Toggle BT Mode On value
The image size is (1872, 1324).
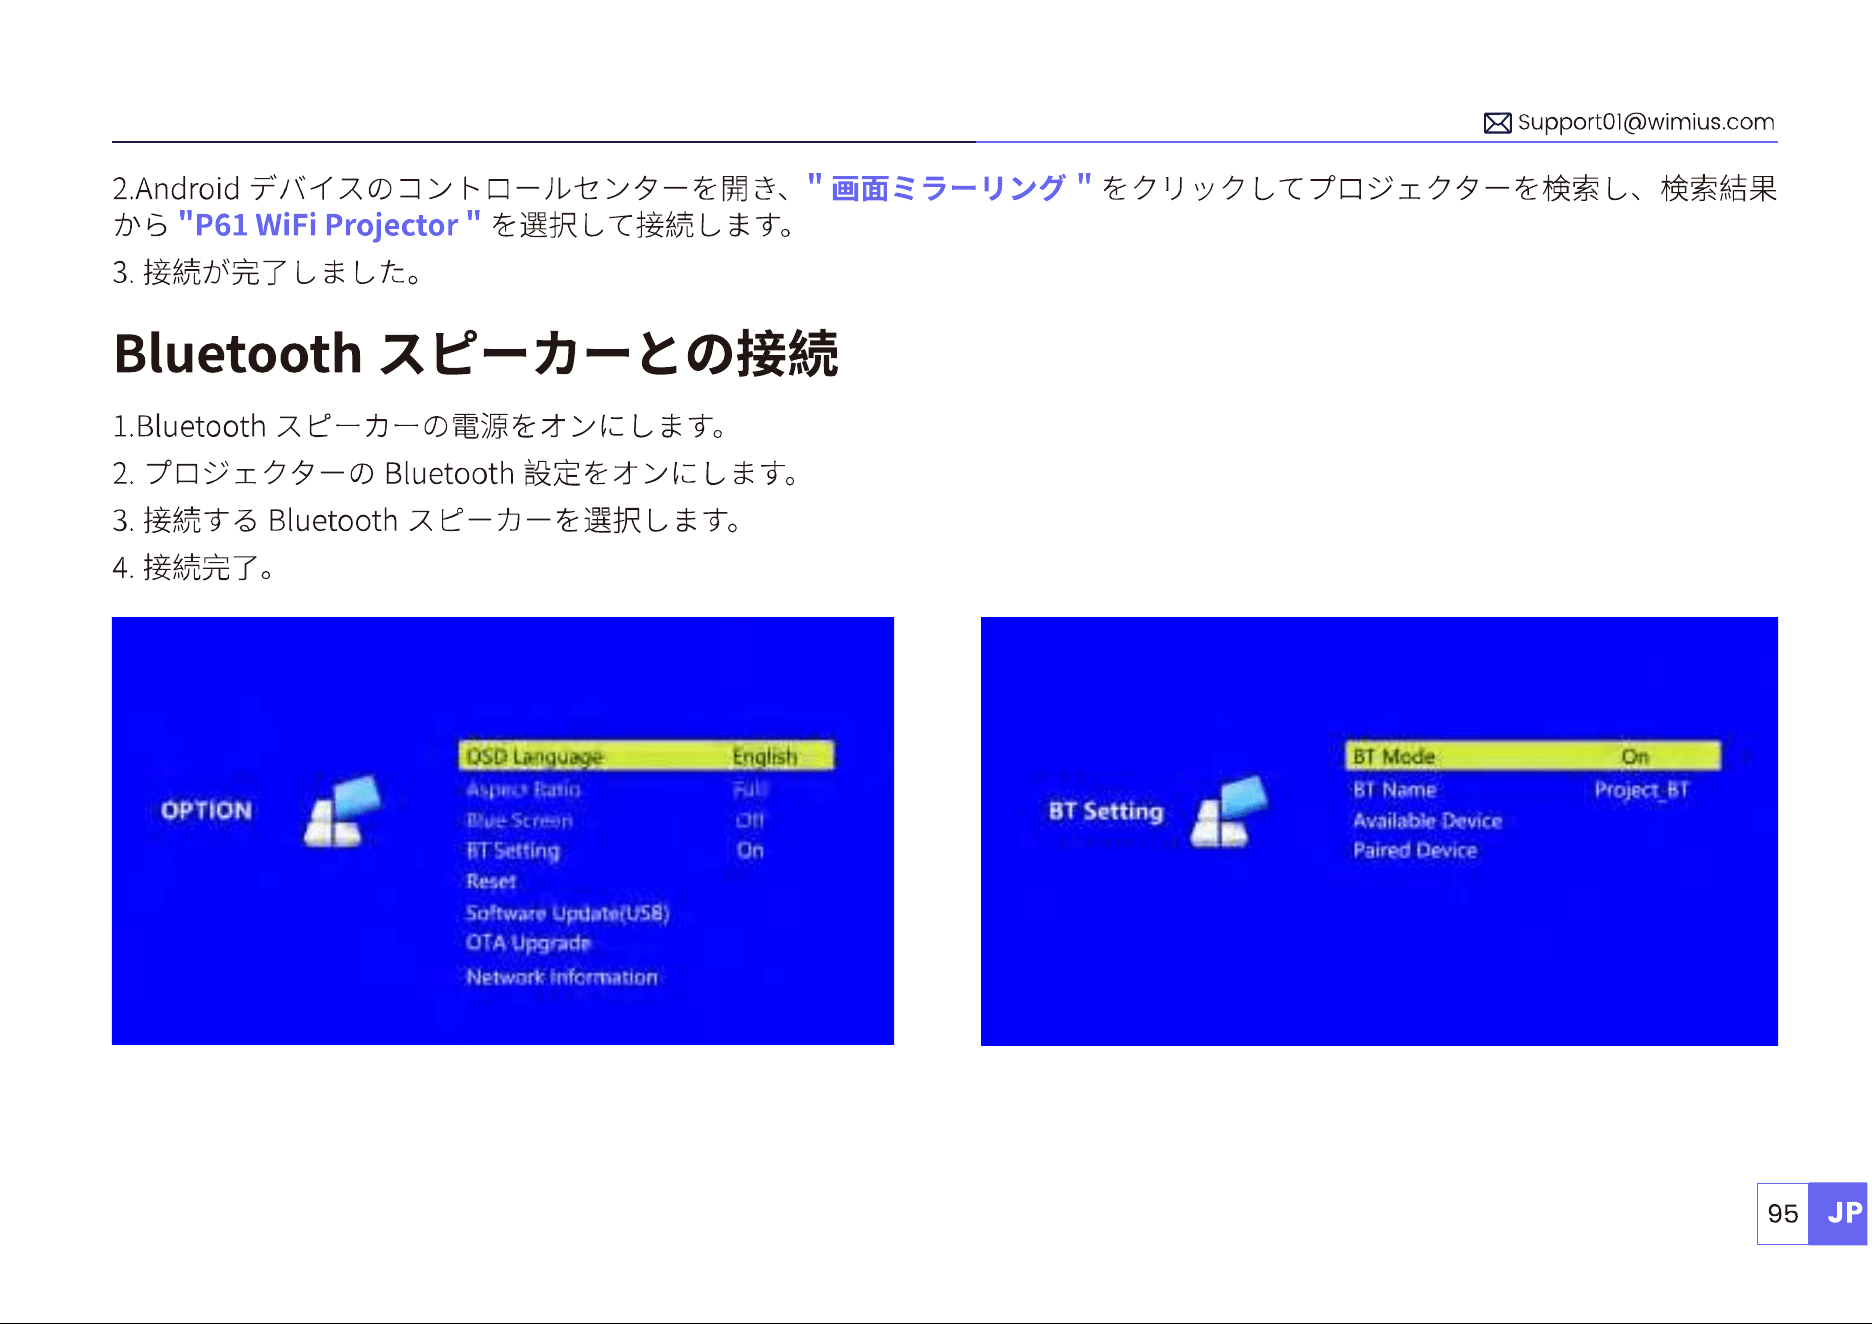coord(1635,756)
